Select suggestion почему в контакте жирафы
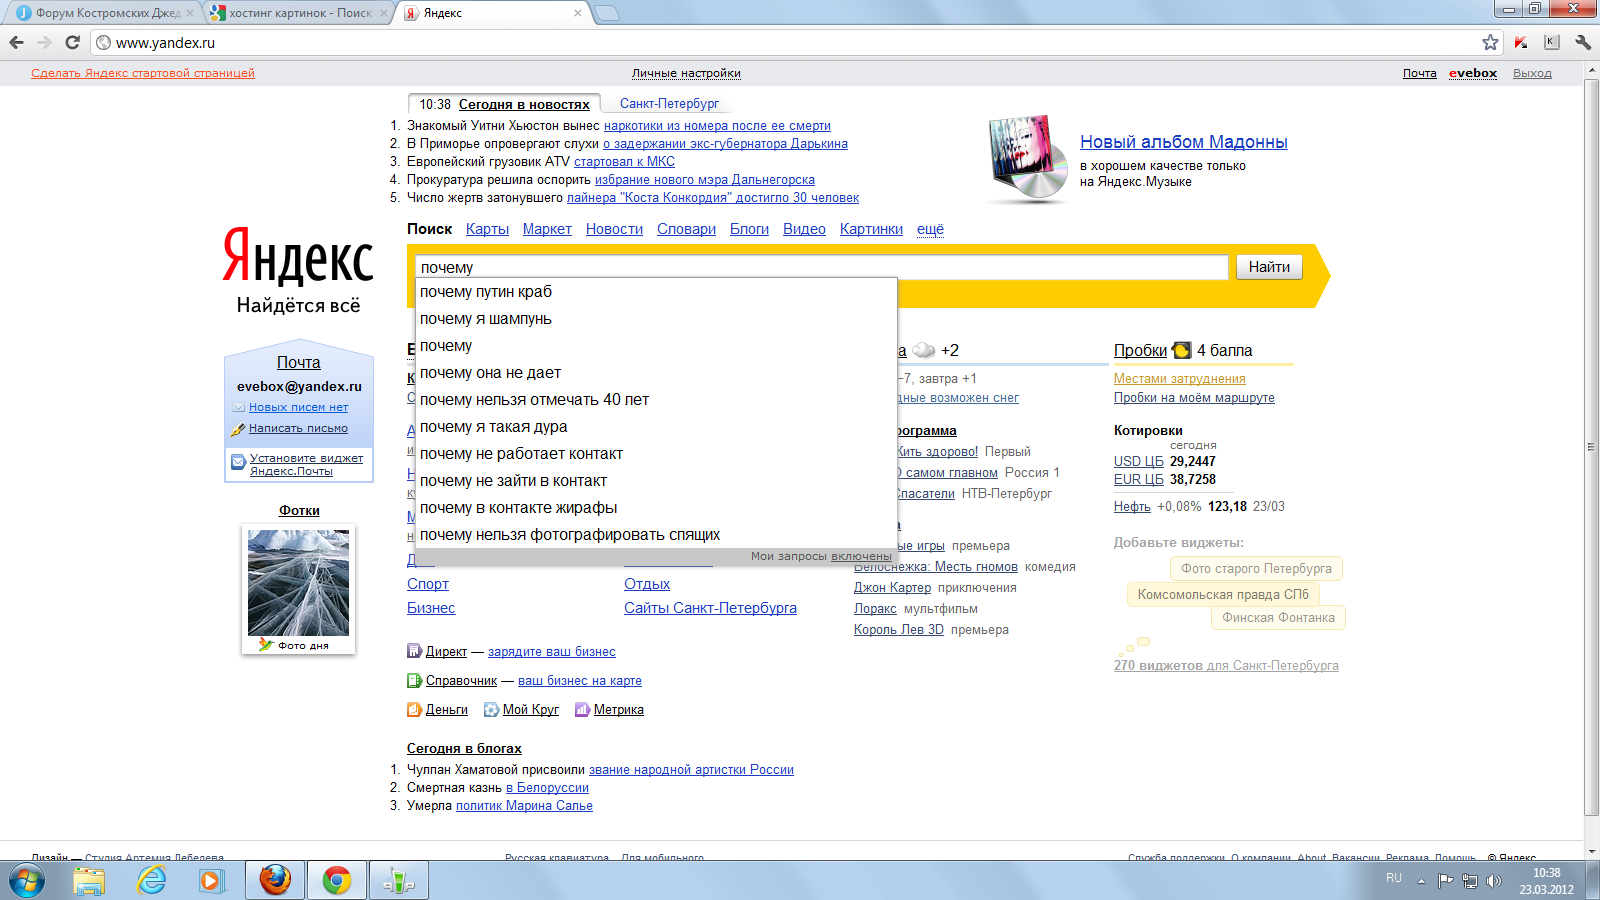 pyautogui.click(x=656, y=508)
